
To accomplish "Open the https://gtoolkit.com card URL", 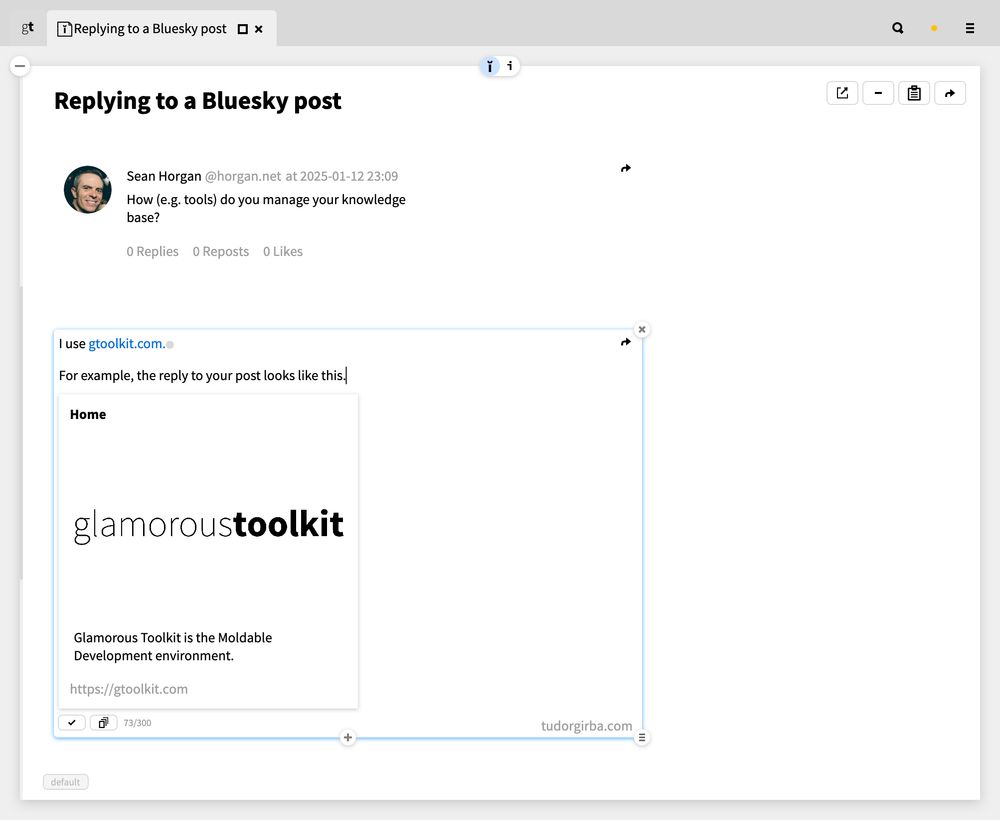I will tap(129, 689).
